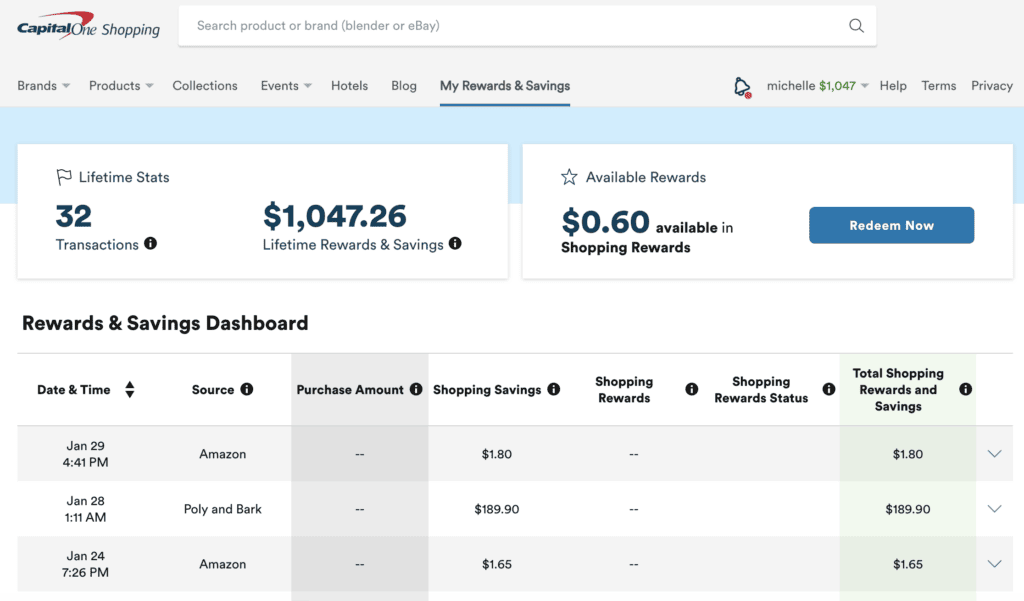Click the flag icon beside Lifetime Stats

63,177
